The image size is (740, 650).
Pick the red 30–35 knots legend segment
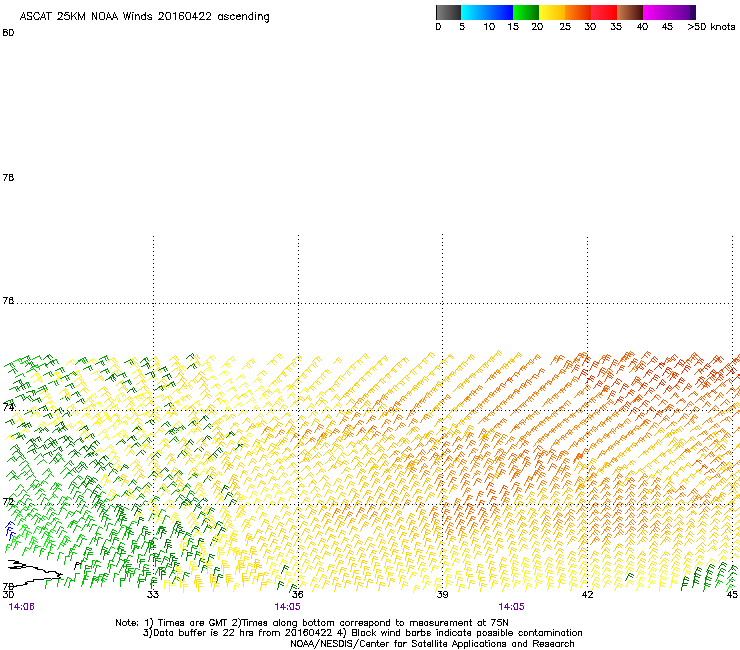(x=604, y=12)
